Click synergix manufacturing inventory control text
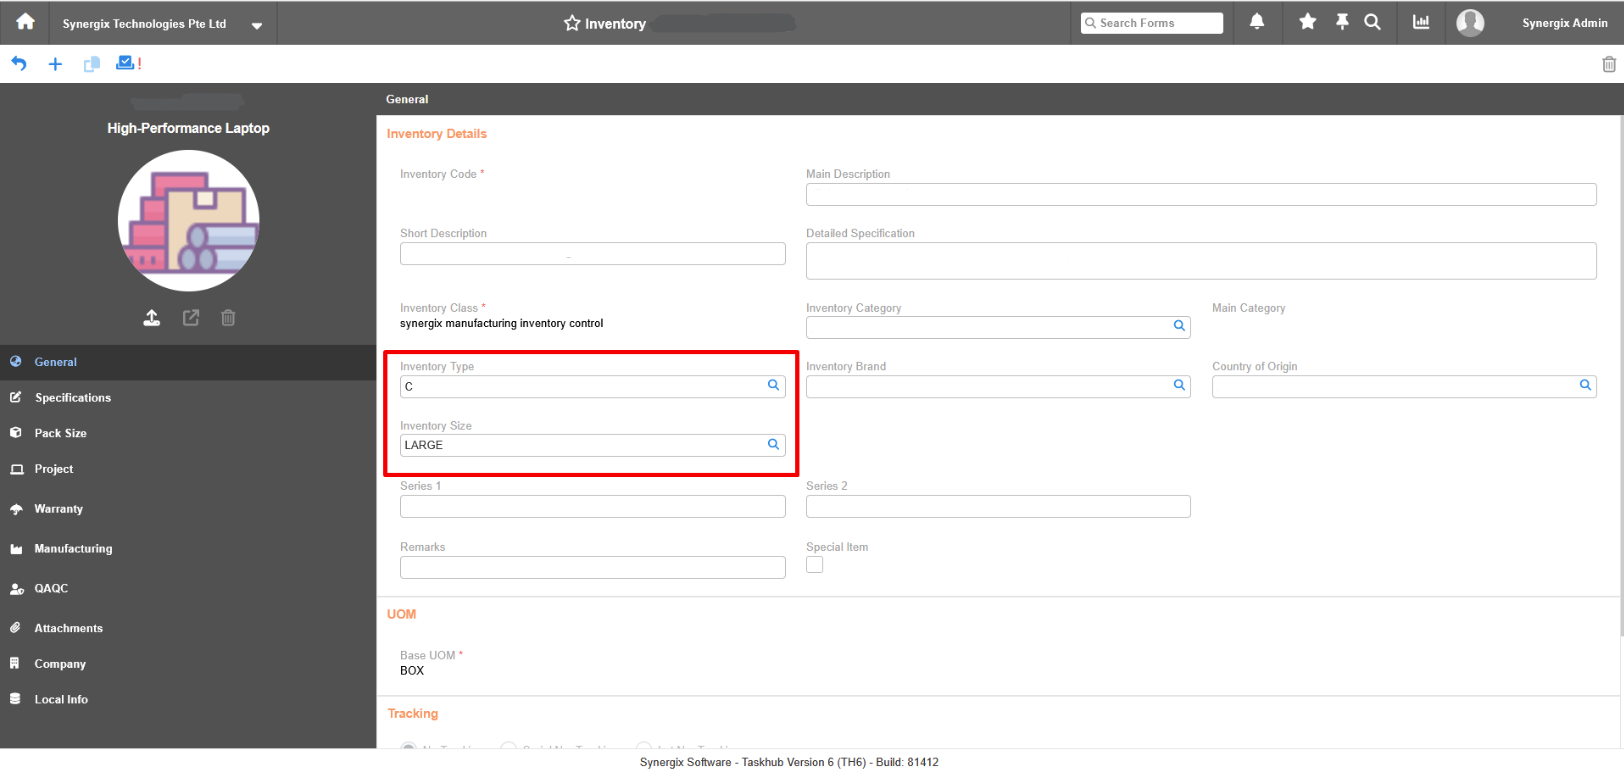 click(502, 324)
